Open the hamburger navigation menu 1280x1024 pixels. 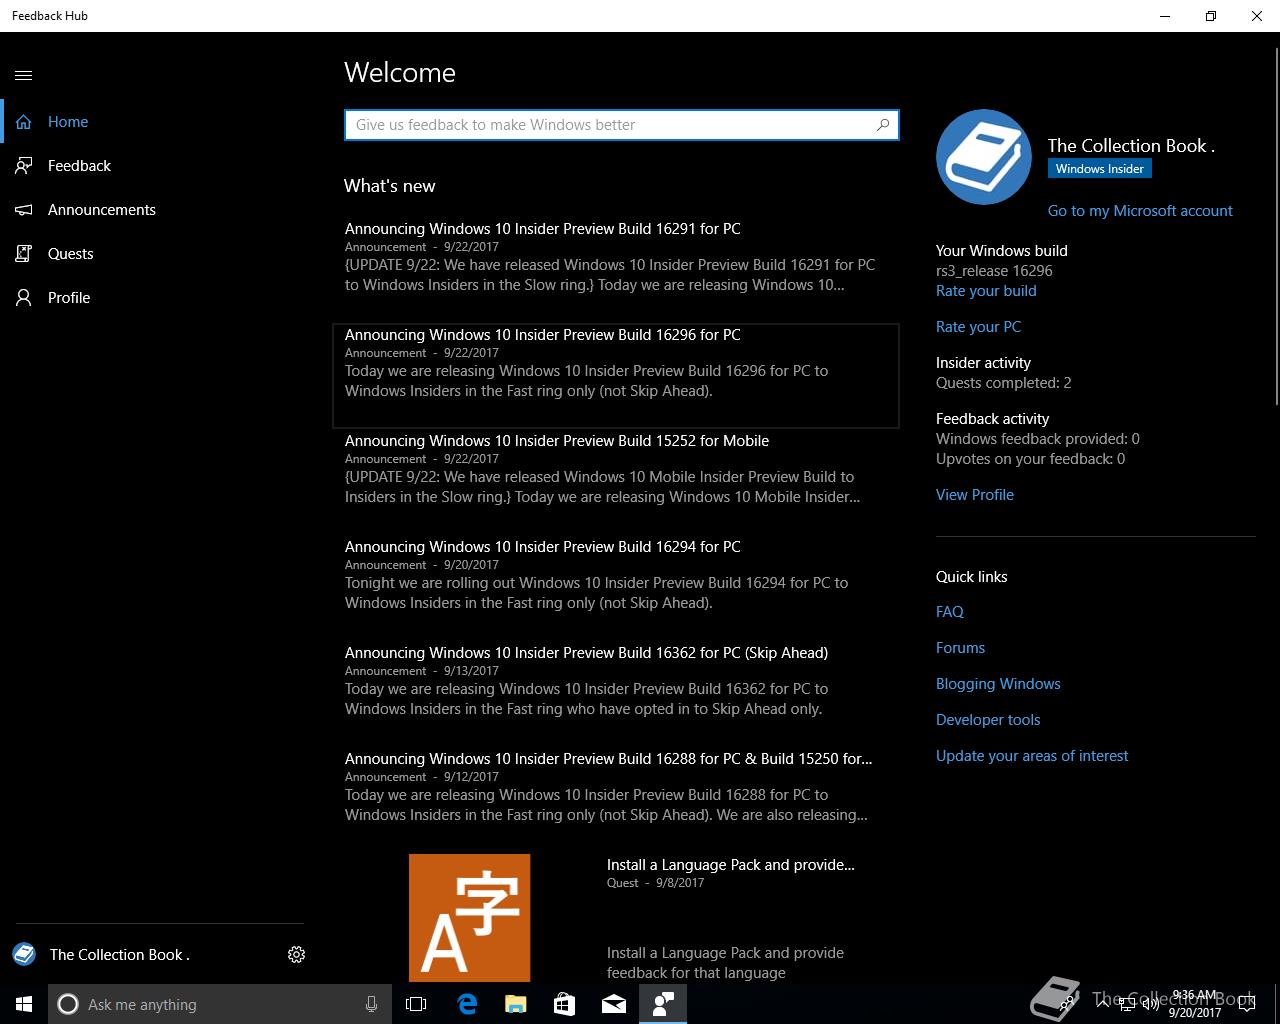point(24,75)
